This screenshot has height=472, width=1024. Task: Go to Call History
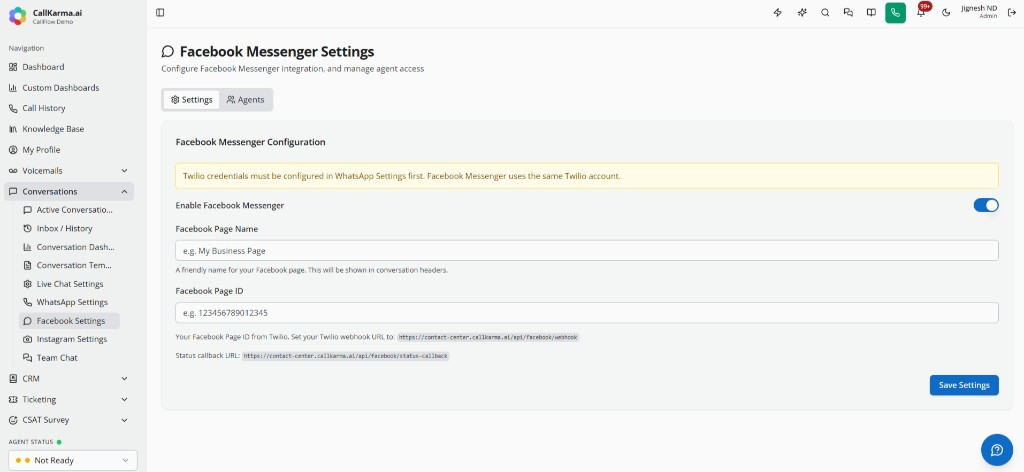pos(69,108)
